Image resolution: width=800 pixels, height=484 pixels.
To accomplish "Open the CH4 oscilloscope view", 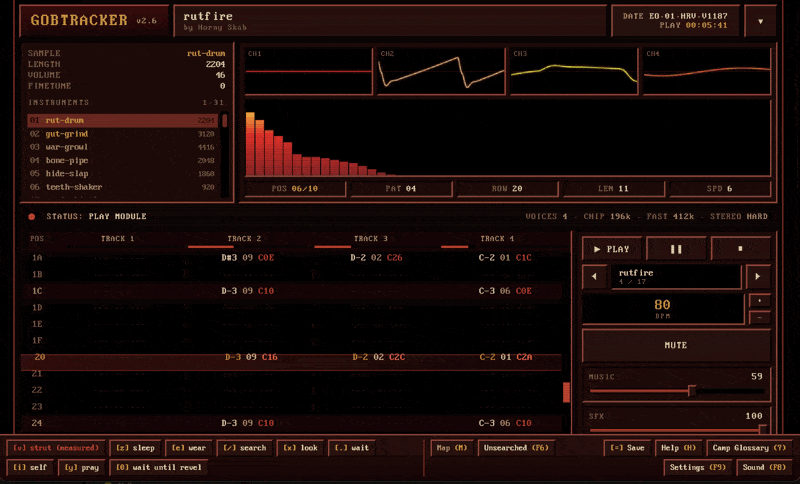I will (x=707, y=71).
